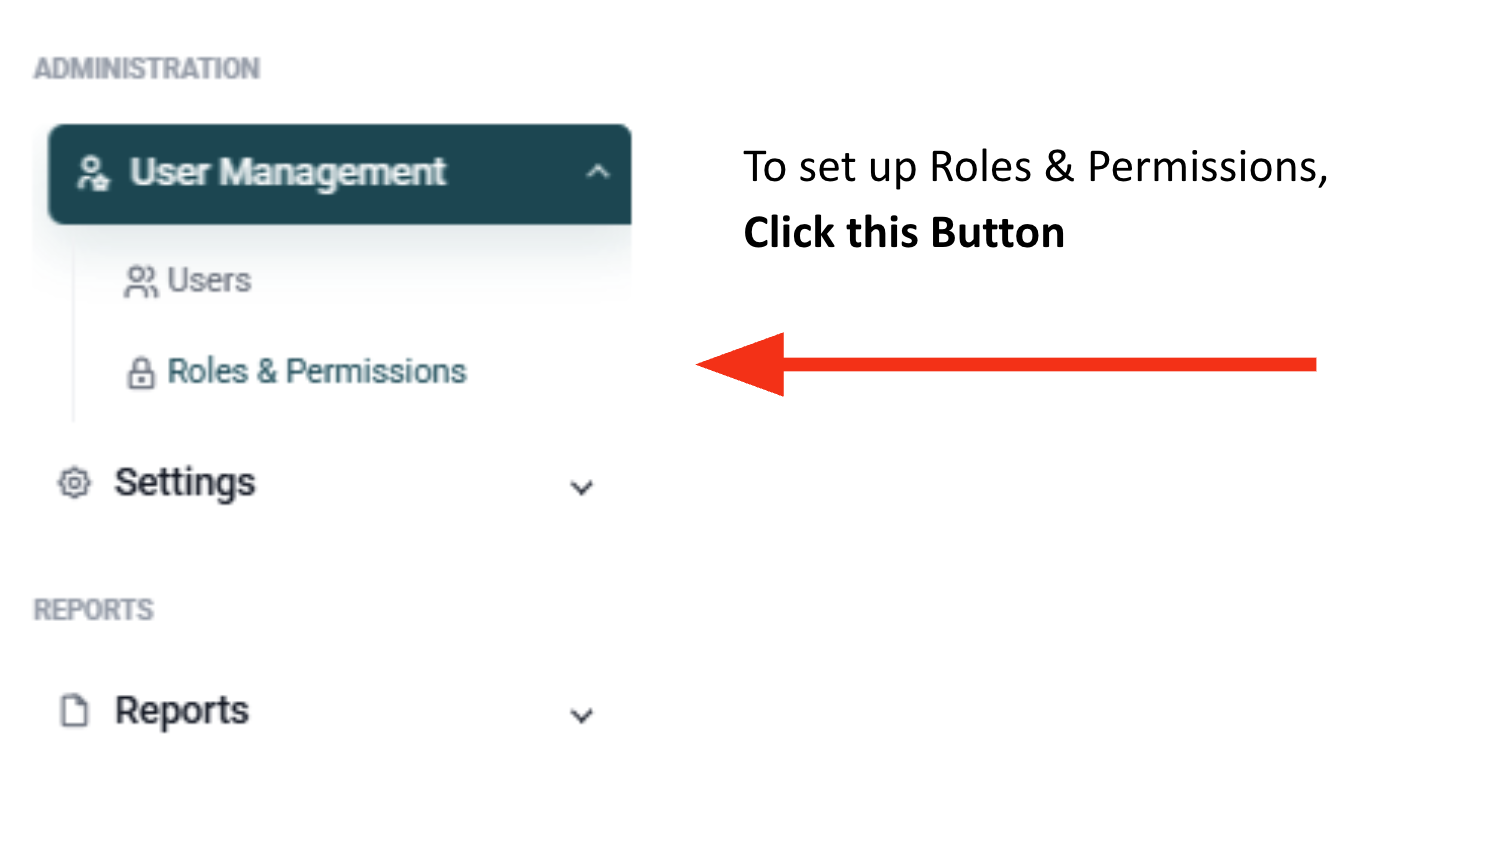Viewport: 1492px width, 852px height.
Task: Click the Reports document icon
Action: point(74,711)
